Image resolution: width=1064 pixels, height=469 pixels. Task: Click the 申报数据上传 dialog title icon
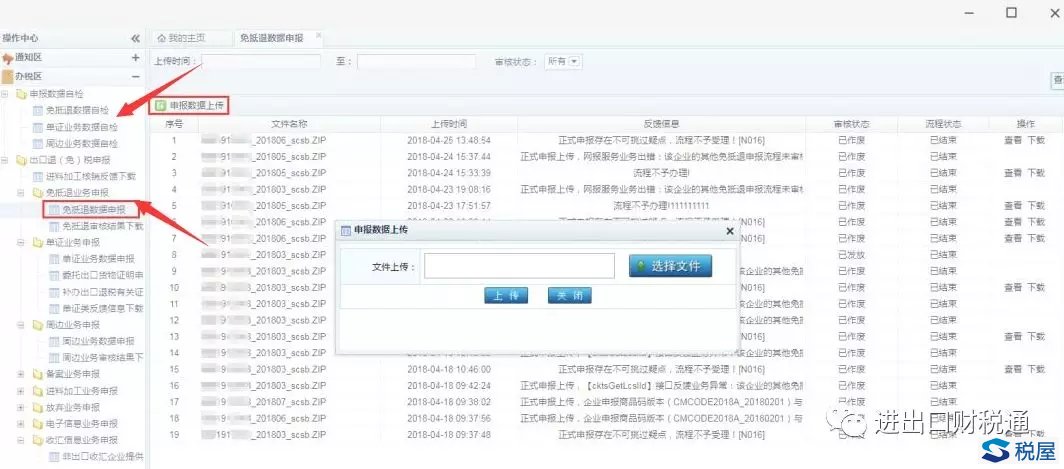(x=345, y=231)
